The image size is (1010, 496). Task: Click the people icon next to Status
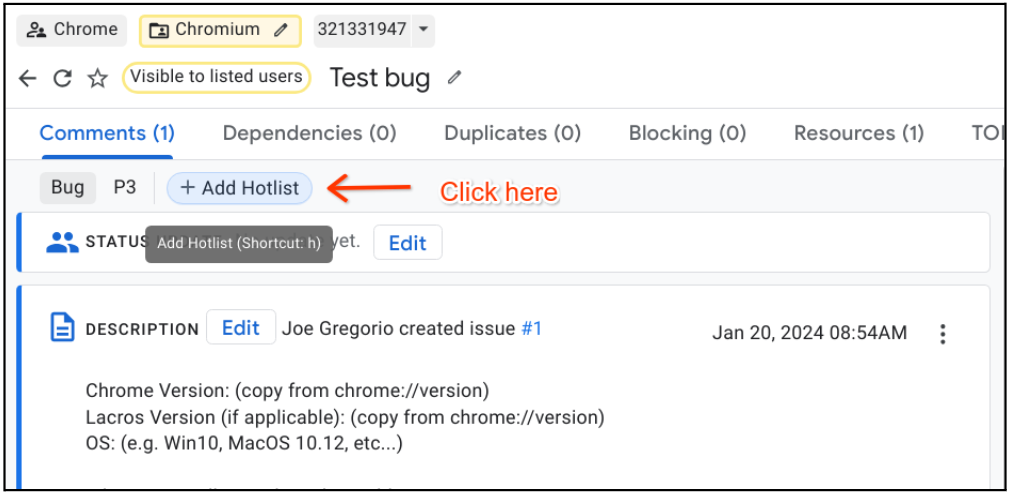pos(62,242)
